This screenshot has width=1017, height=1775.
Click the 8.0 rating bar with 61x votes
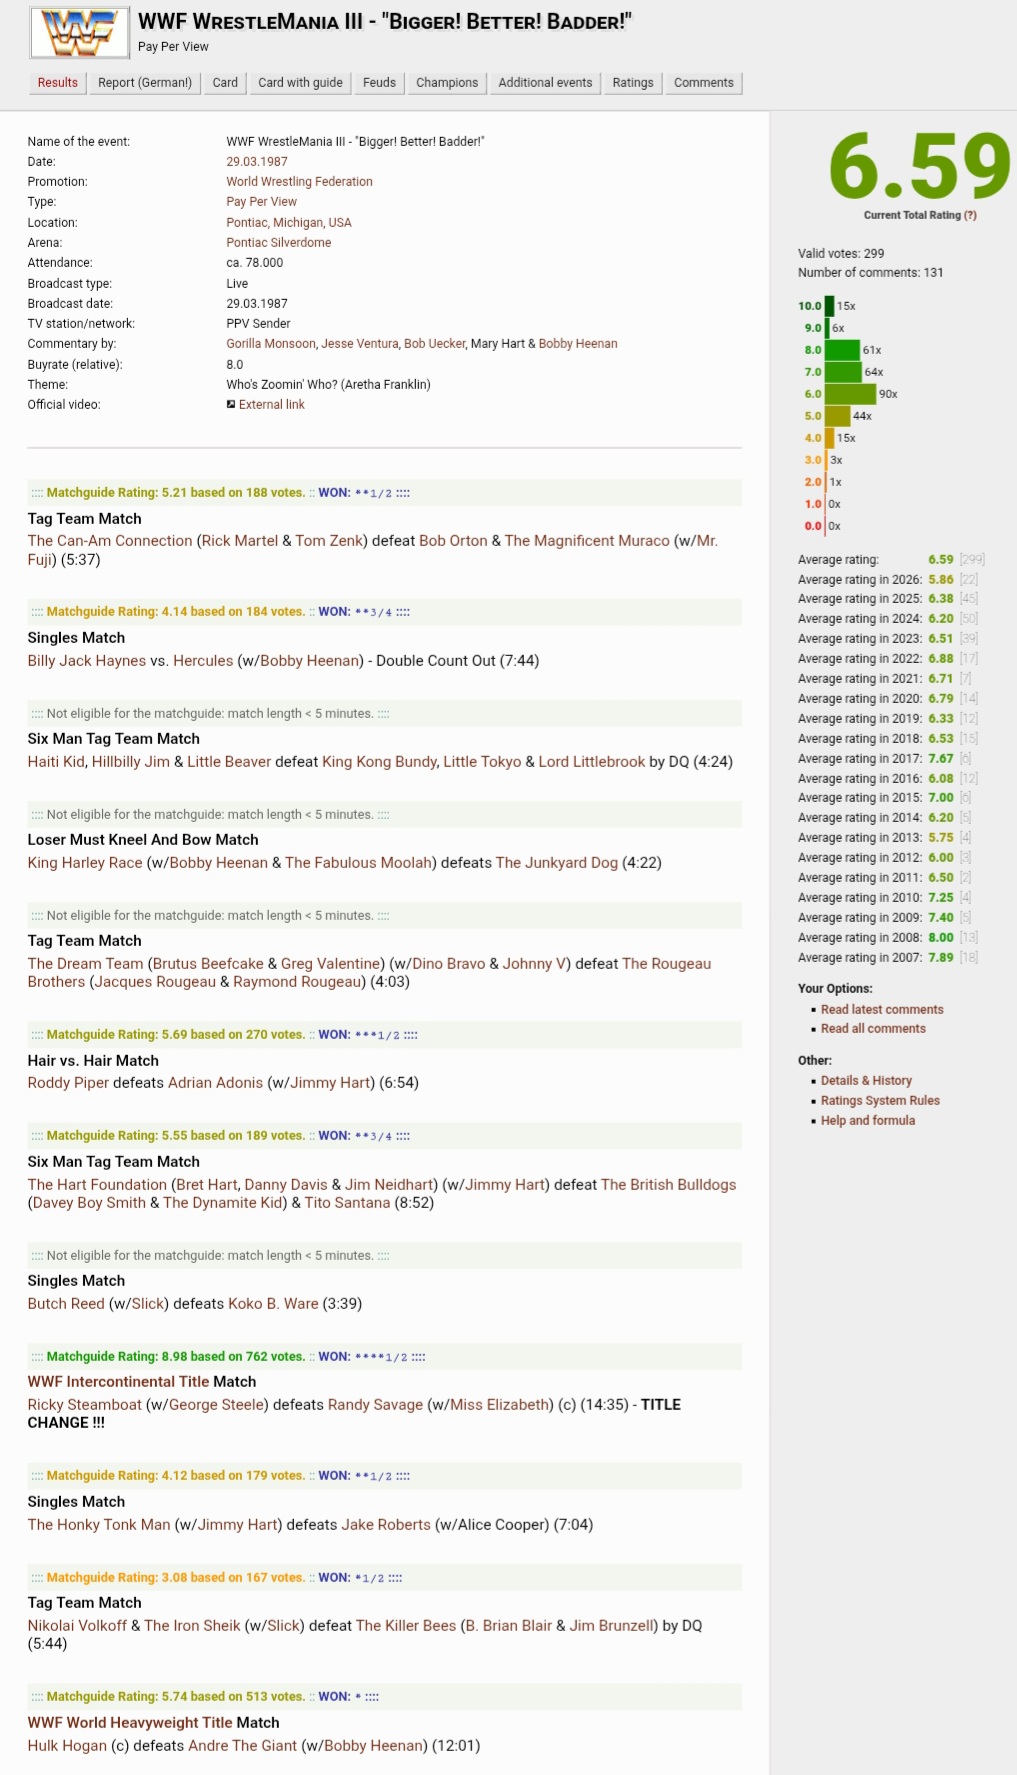[x=843, y=350]
